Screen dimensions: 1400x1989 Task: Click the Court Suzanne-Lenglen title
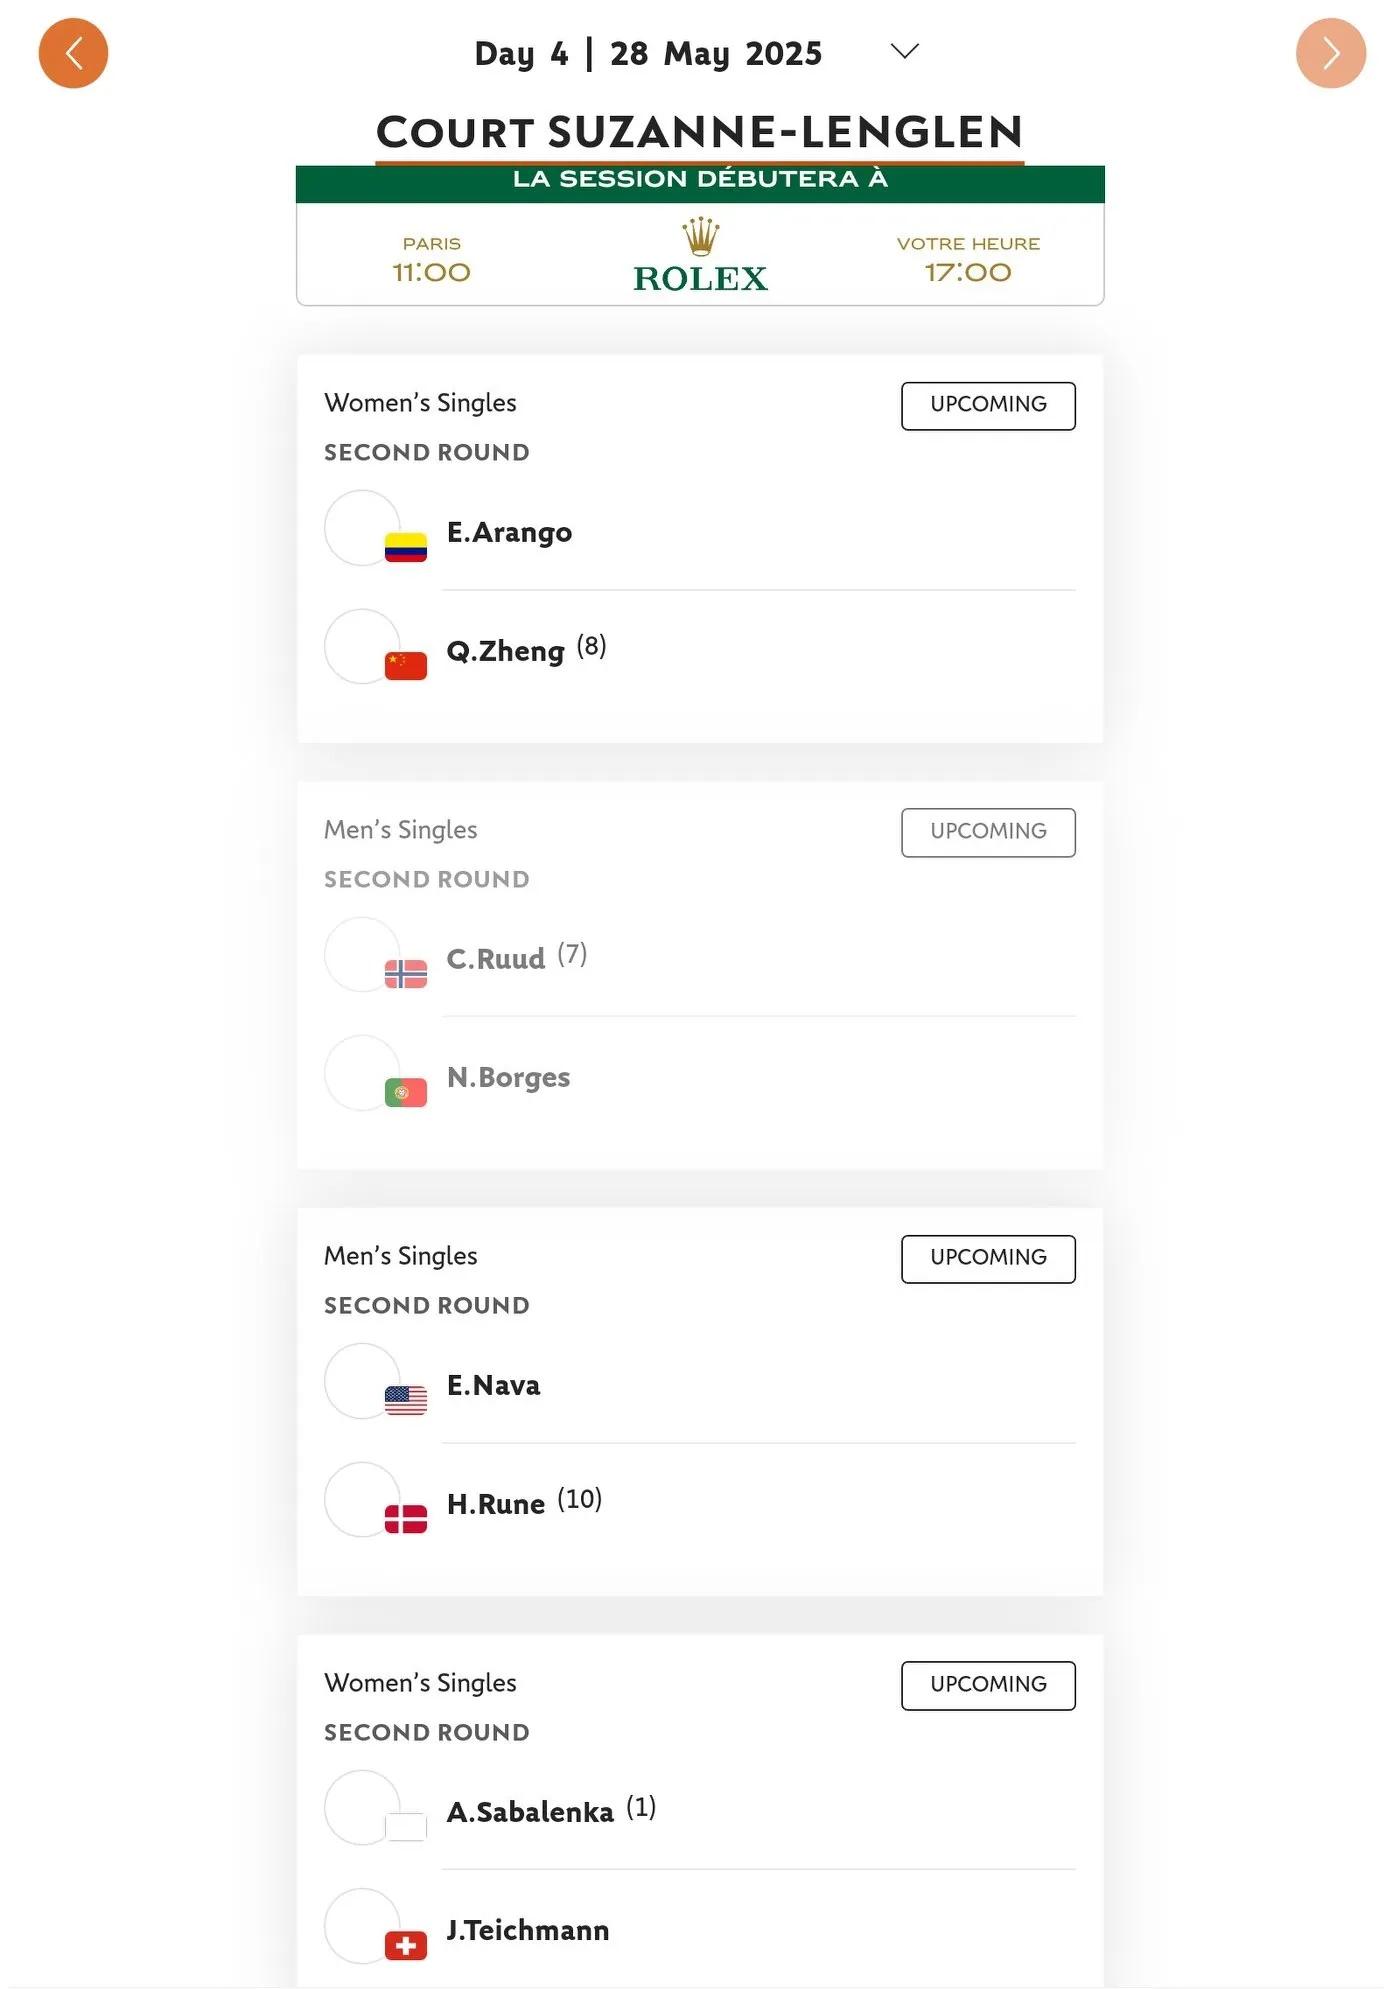tap(700, 132)
